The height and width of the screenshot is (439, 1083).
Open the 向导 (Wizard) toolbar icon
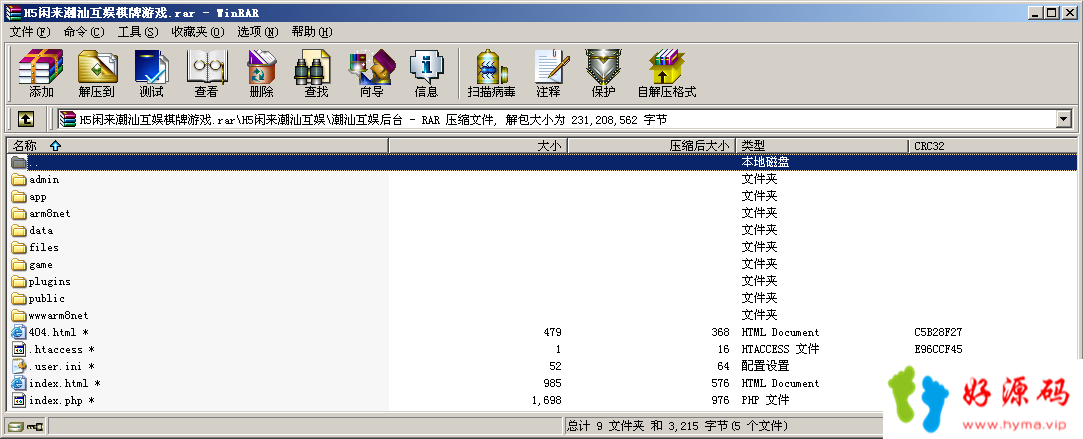[372, 74]
